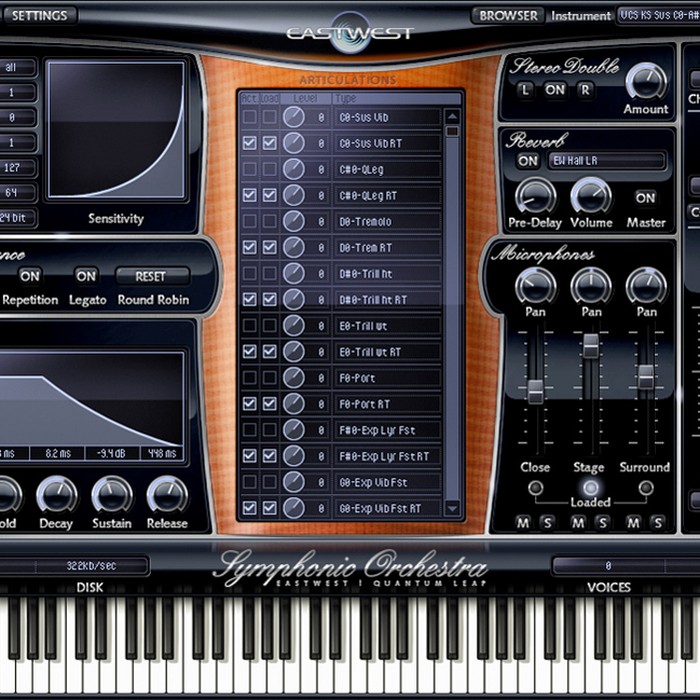Click the level knob for C0-Sus Vib

click(294, 117)
